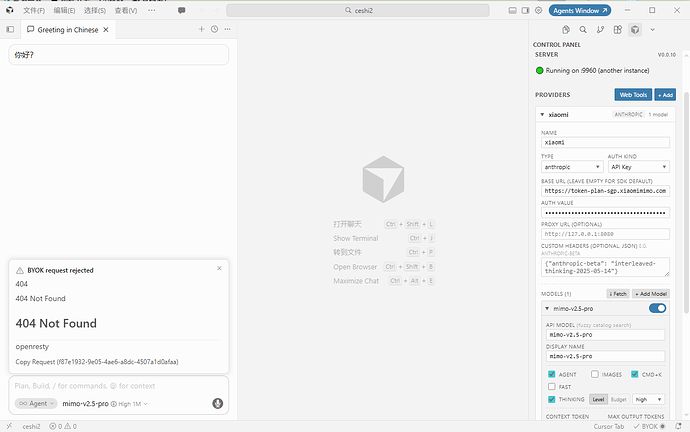Click Cursor Tab in status bar
The height and width of the screenshot is (432, 690).
(x=609, y=426)
